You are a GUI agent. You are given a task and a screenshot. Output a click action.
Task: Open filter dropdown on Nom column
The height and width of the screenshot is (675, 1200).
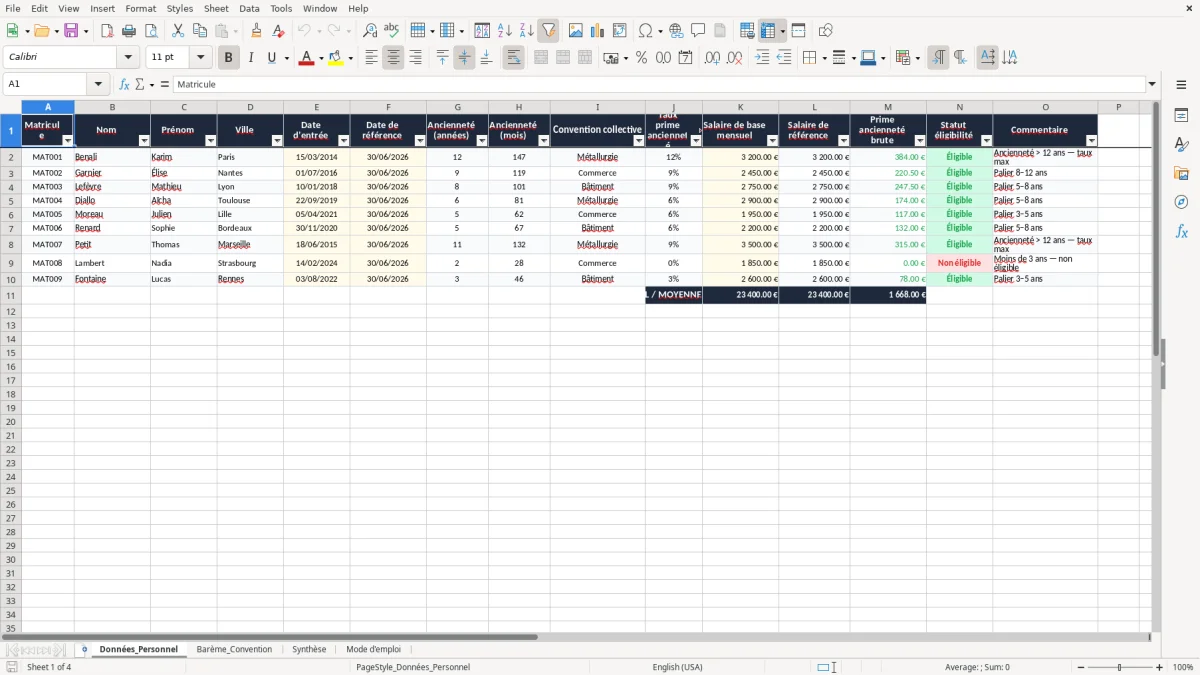(x=144, y=141)
